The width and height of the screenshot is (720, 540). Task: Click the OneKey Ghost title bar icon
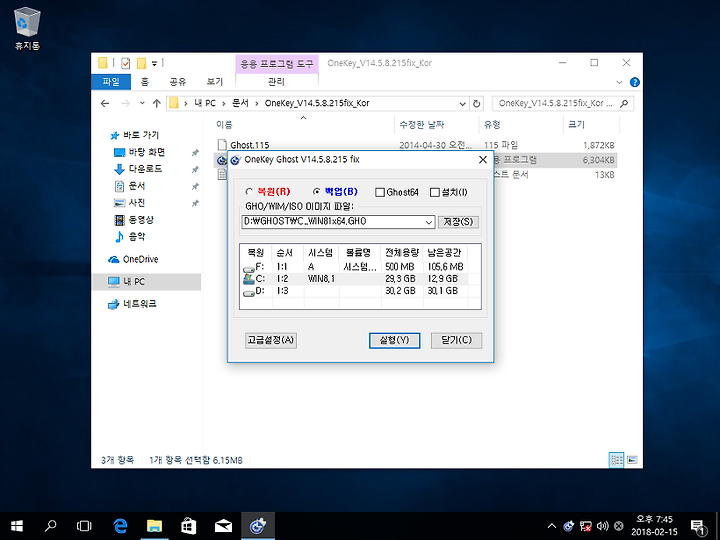point(236,160)
